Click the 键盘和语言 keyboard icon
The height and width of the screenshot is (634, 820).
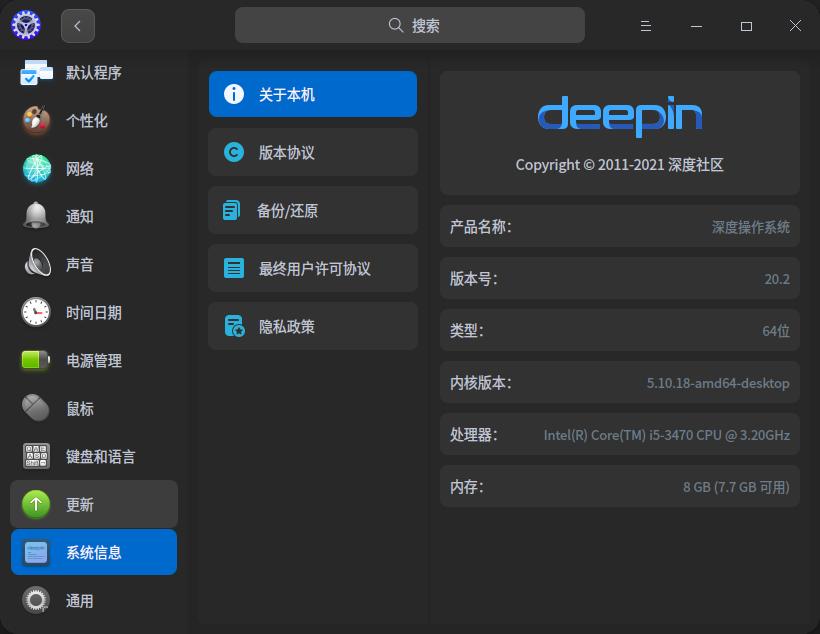point(36,456)
